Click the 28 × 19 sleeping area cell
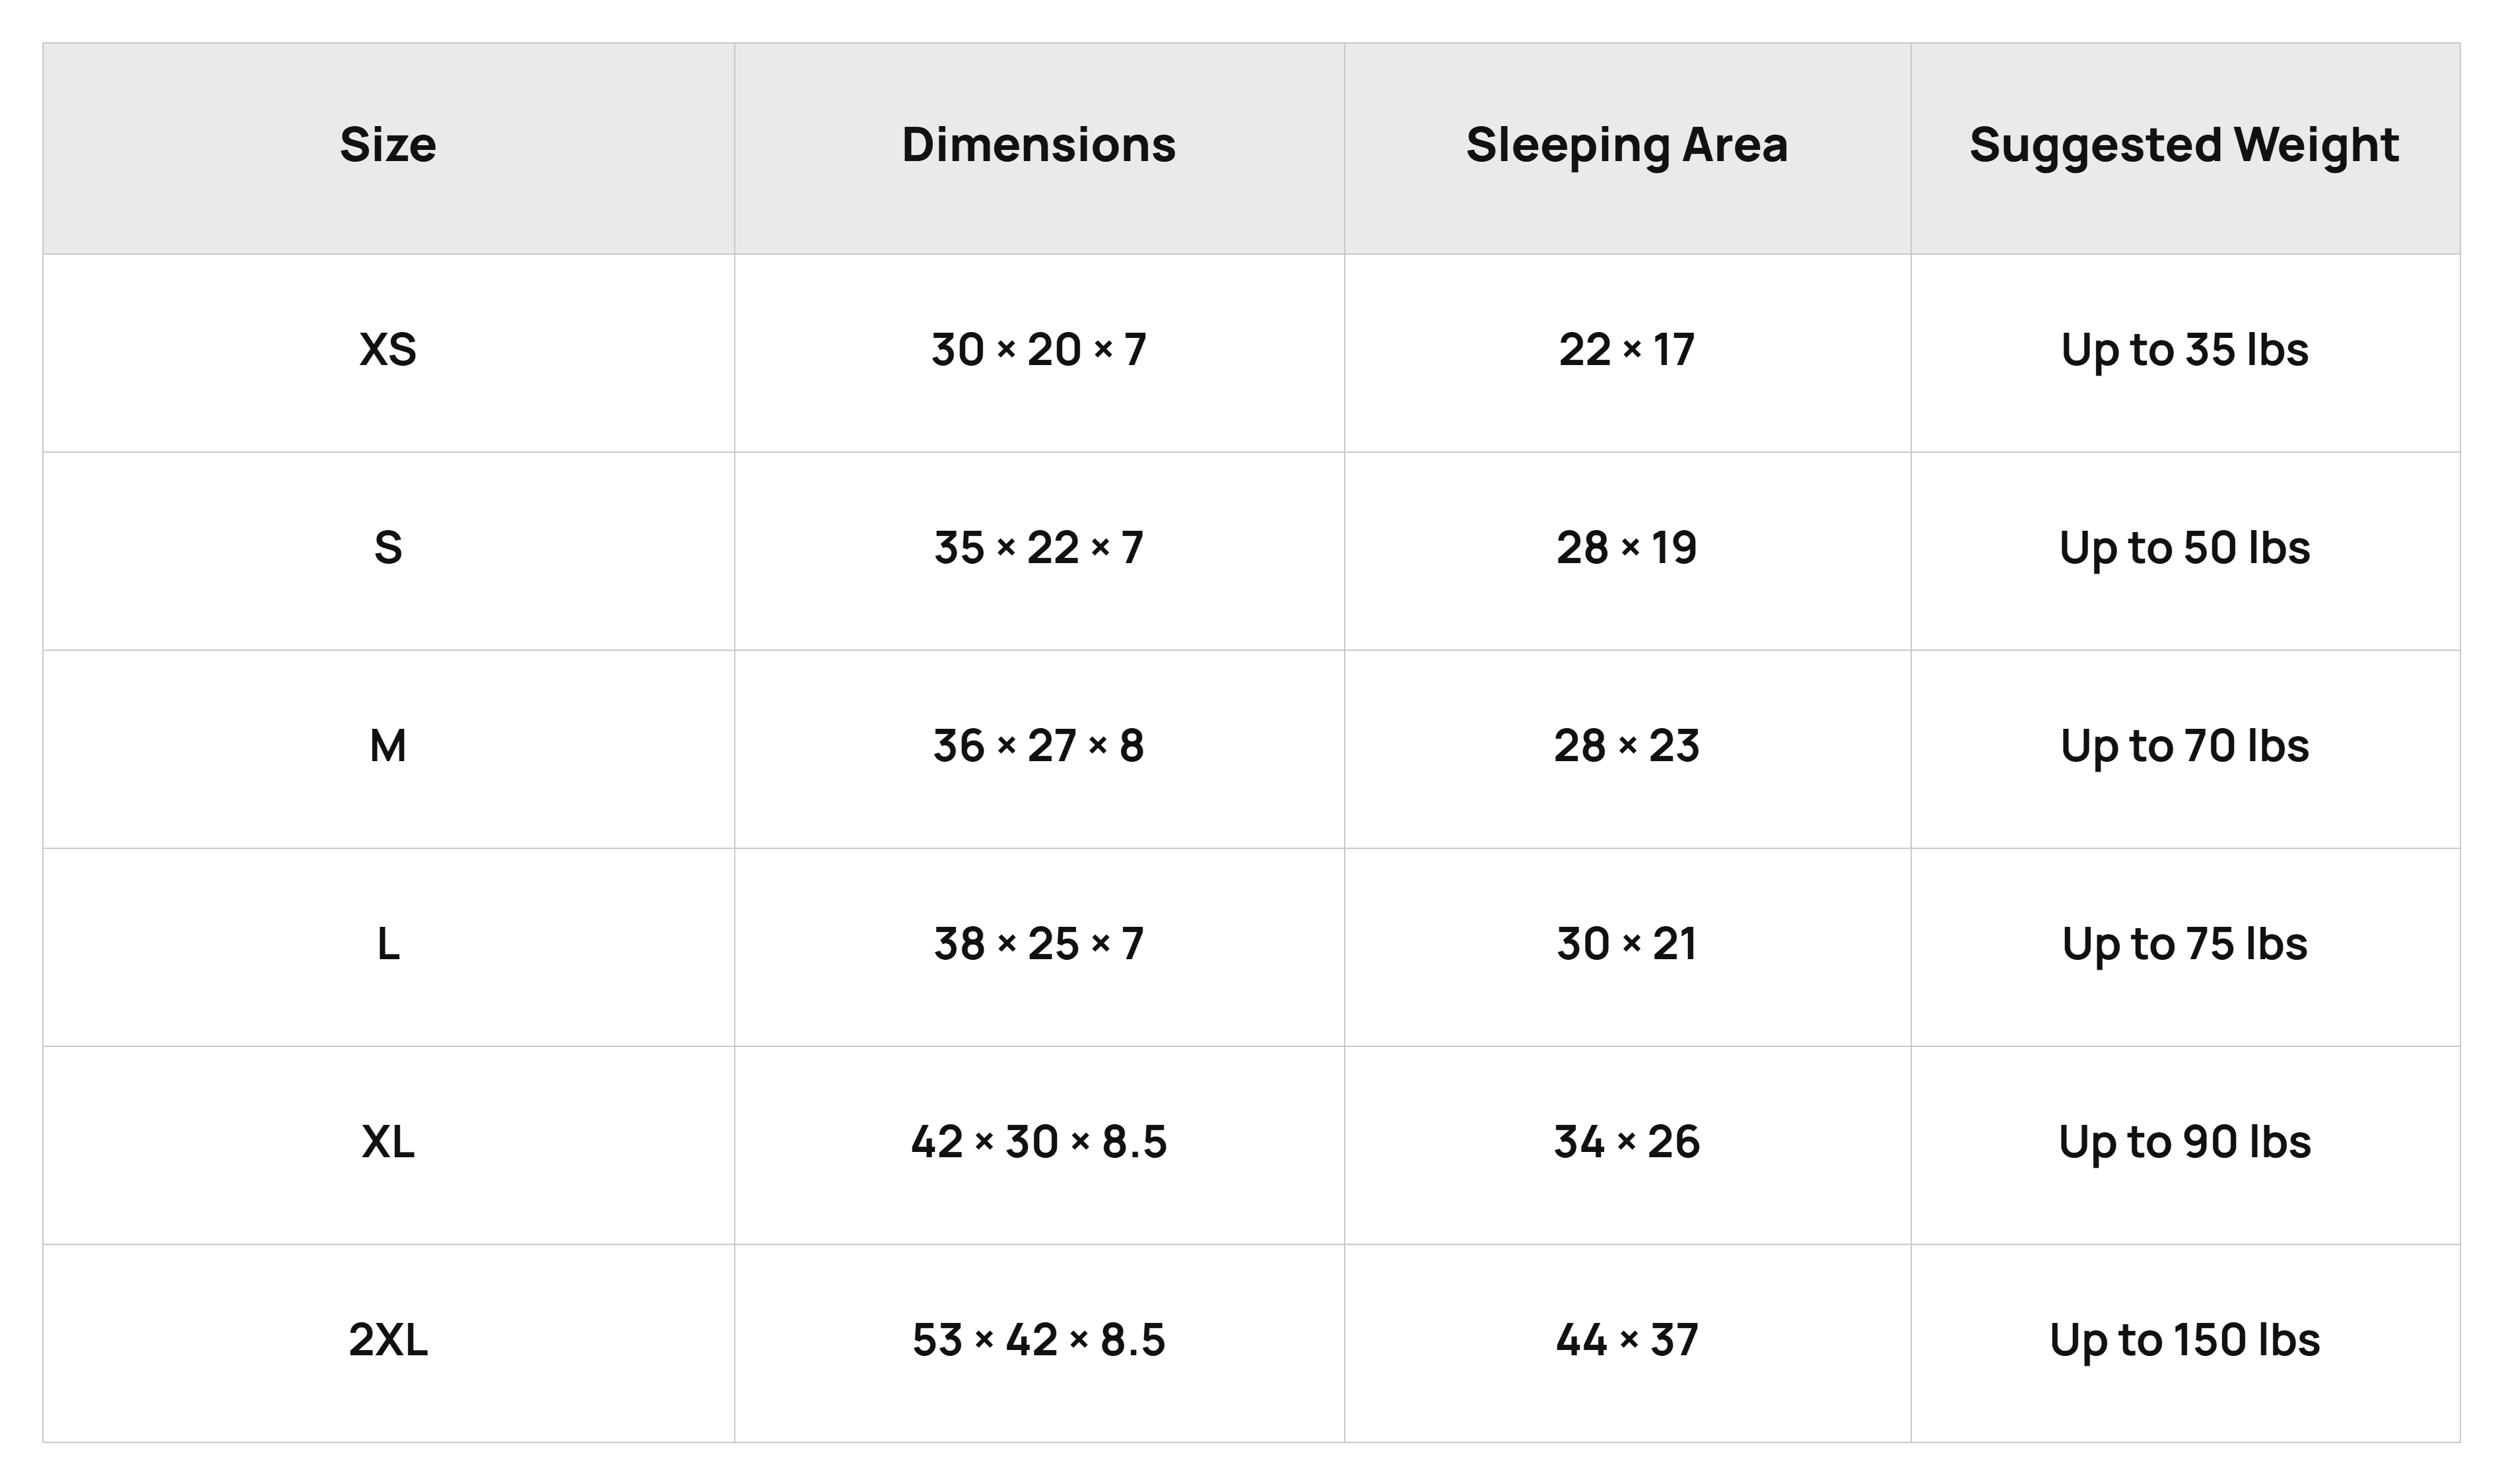 click(x=1627, y=550)
